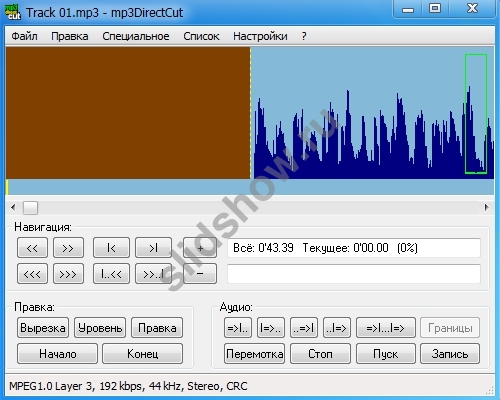Screen dimensions: 500x400
Task: Start playback with the Пуск button
Action: 386,354
